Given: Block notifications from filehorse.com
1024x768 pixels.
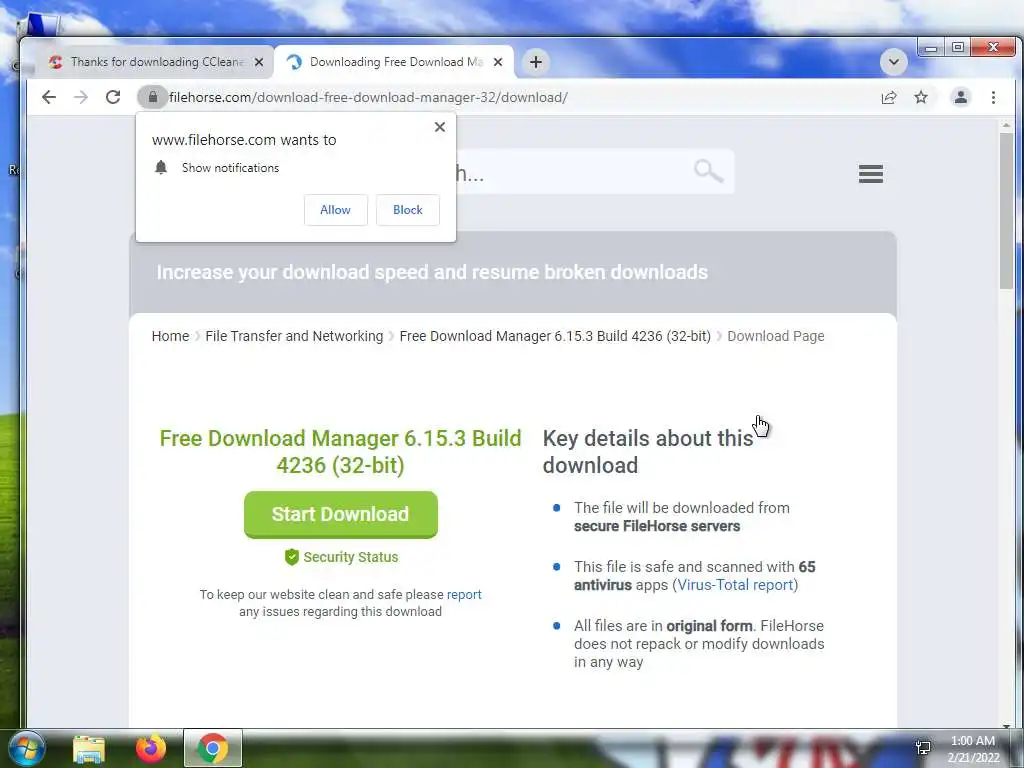Looking at the screenshot, I should (408, 210).
